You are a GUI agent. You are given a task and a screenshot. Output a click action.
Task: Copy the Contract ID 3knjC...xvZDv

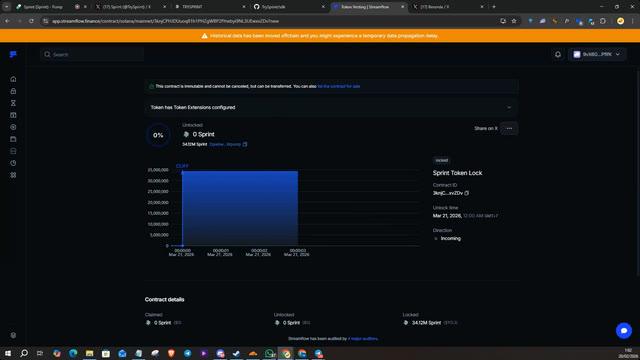(467, 193)
